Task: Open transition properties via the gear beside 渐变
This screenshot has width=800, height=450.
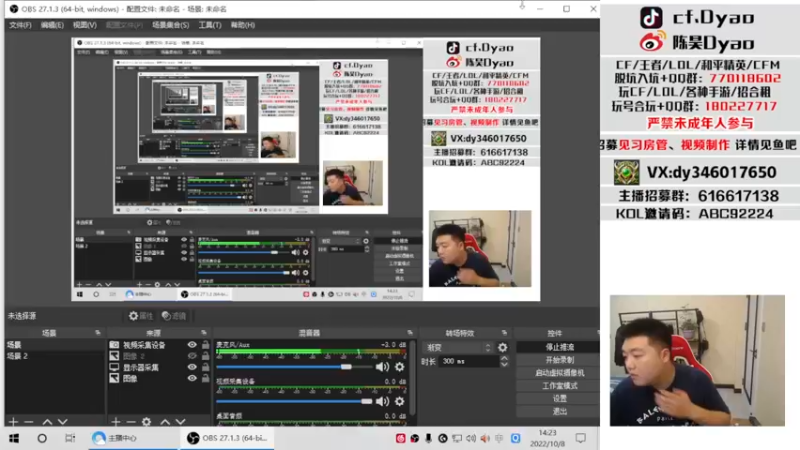Action: (503, 347)
